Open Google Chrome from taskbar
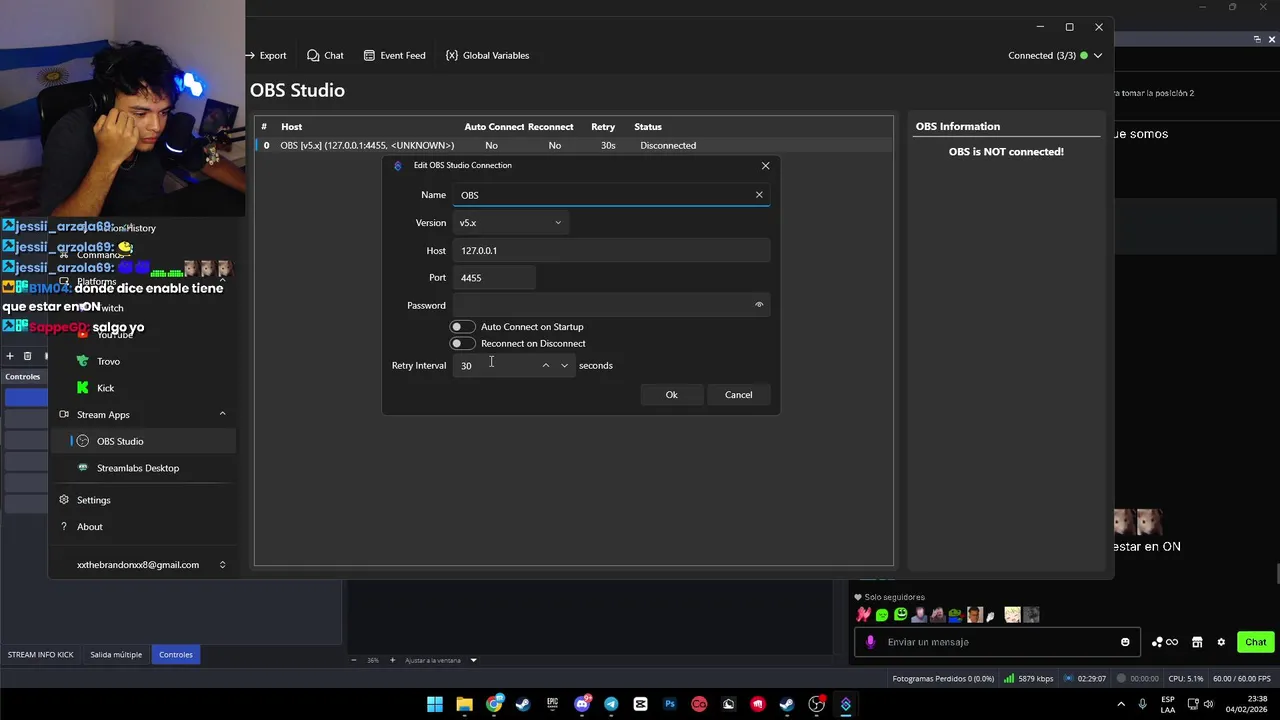 click(494, 704)
